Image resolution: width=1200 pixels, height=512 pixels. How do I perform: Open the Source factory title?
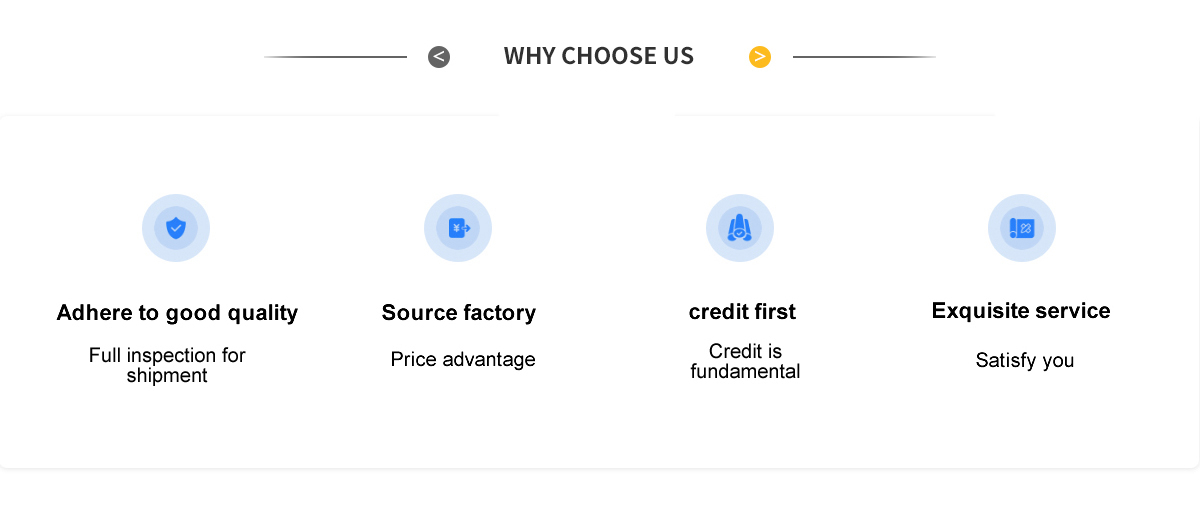[x=459, y=313]
